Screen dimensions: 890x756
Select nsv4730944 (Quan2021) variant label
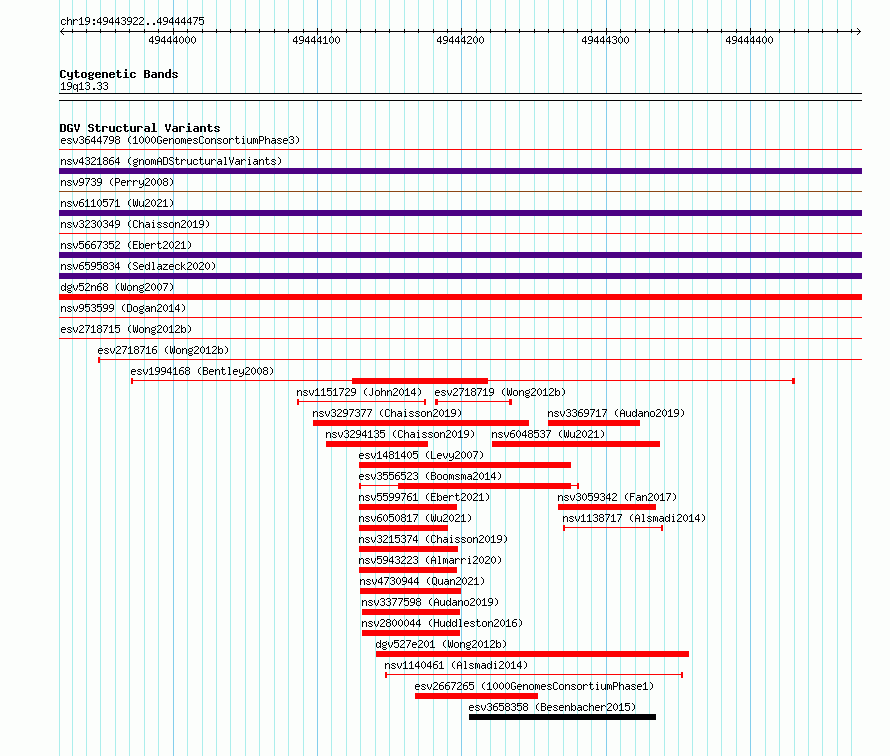pos(422,581)
